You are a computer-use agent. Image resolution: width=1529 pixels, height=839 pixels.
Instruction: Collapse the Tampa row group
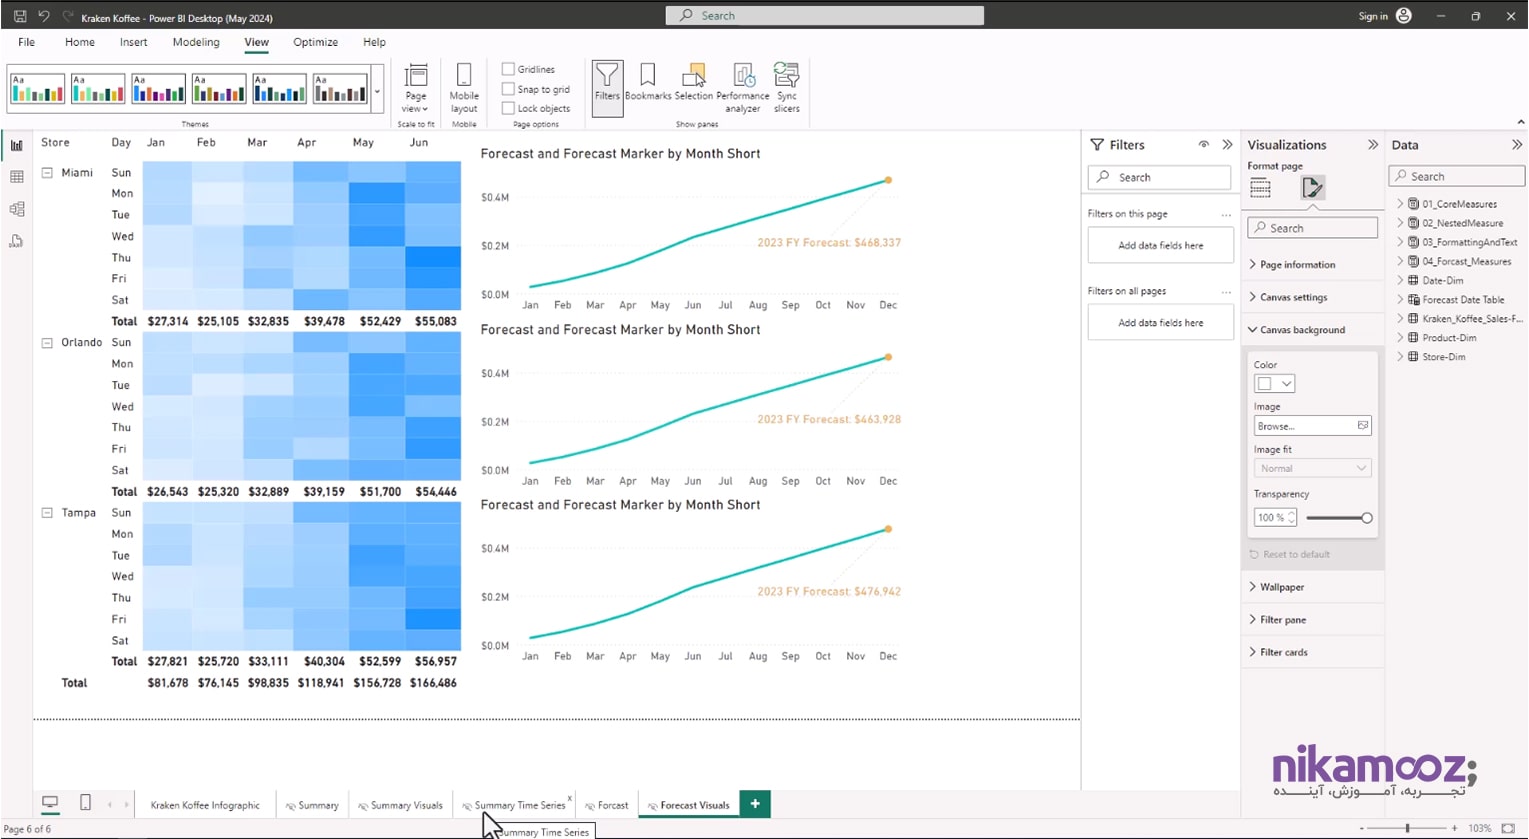(47, 513)
